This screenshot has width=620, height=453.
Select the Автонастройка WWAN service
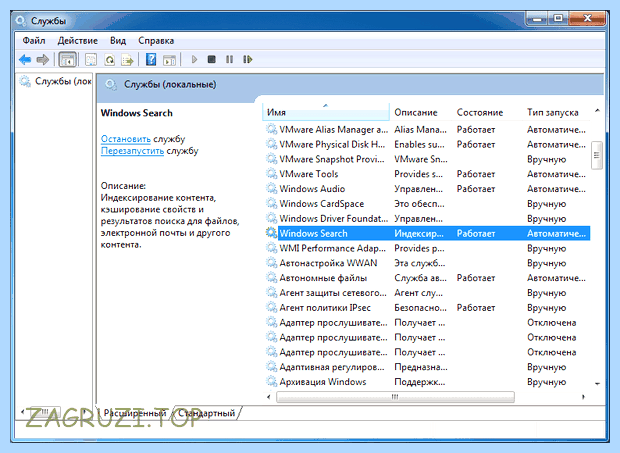tap(328, 263)
